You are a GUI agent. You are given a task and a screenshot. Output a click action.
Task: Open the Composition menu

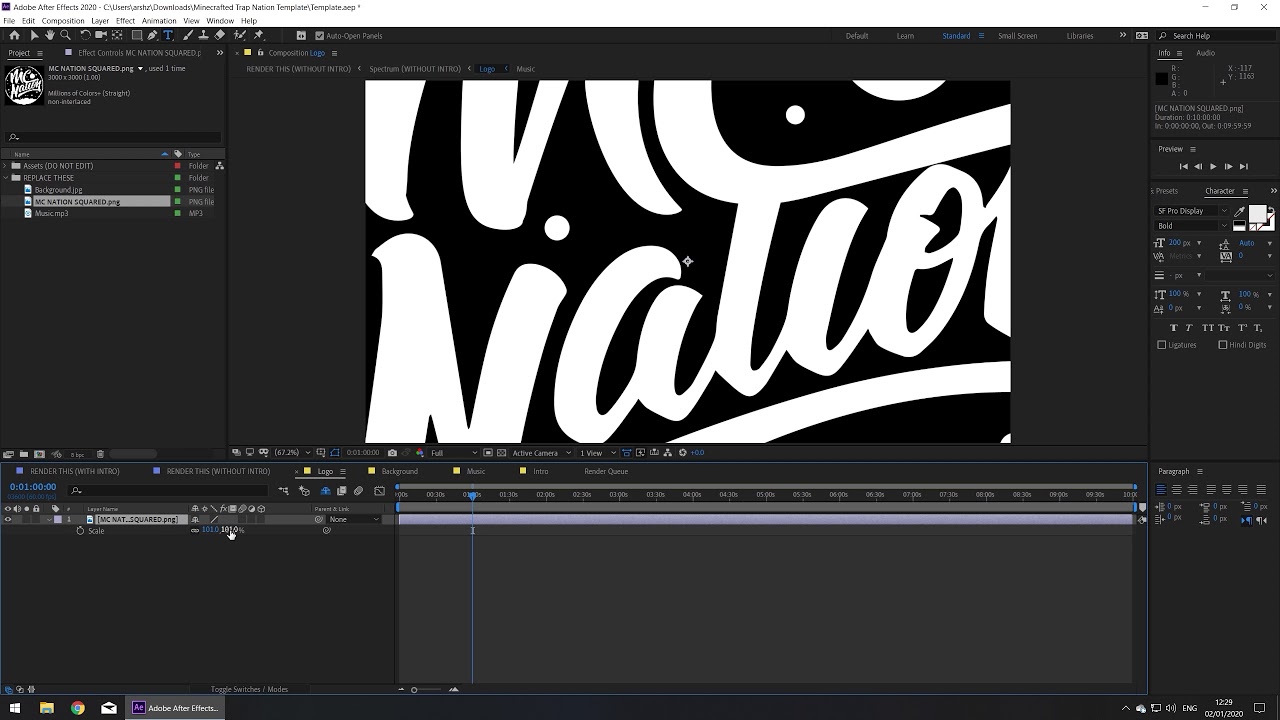tap(63, 21)
